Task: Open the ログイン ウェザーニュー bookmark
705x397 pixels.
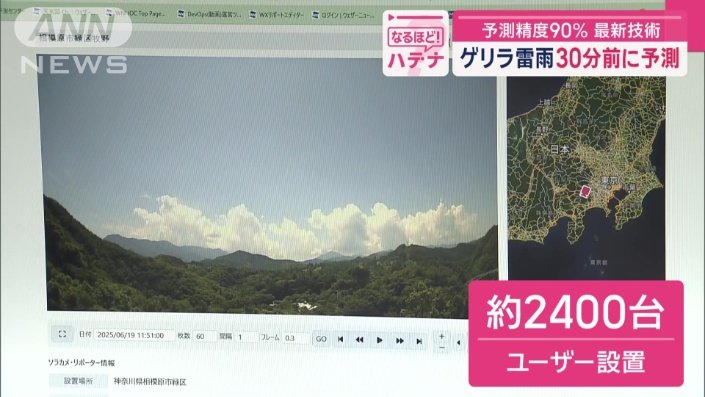Action: [344, 15]
